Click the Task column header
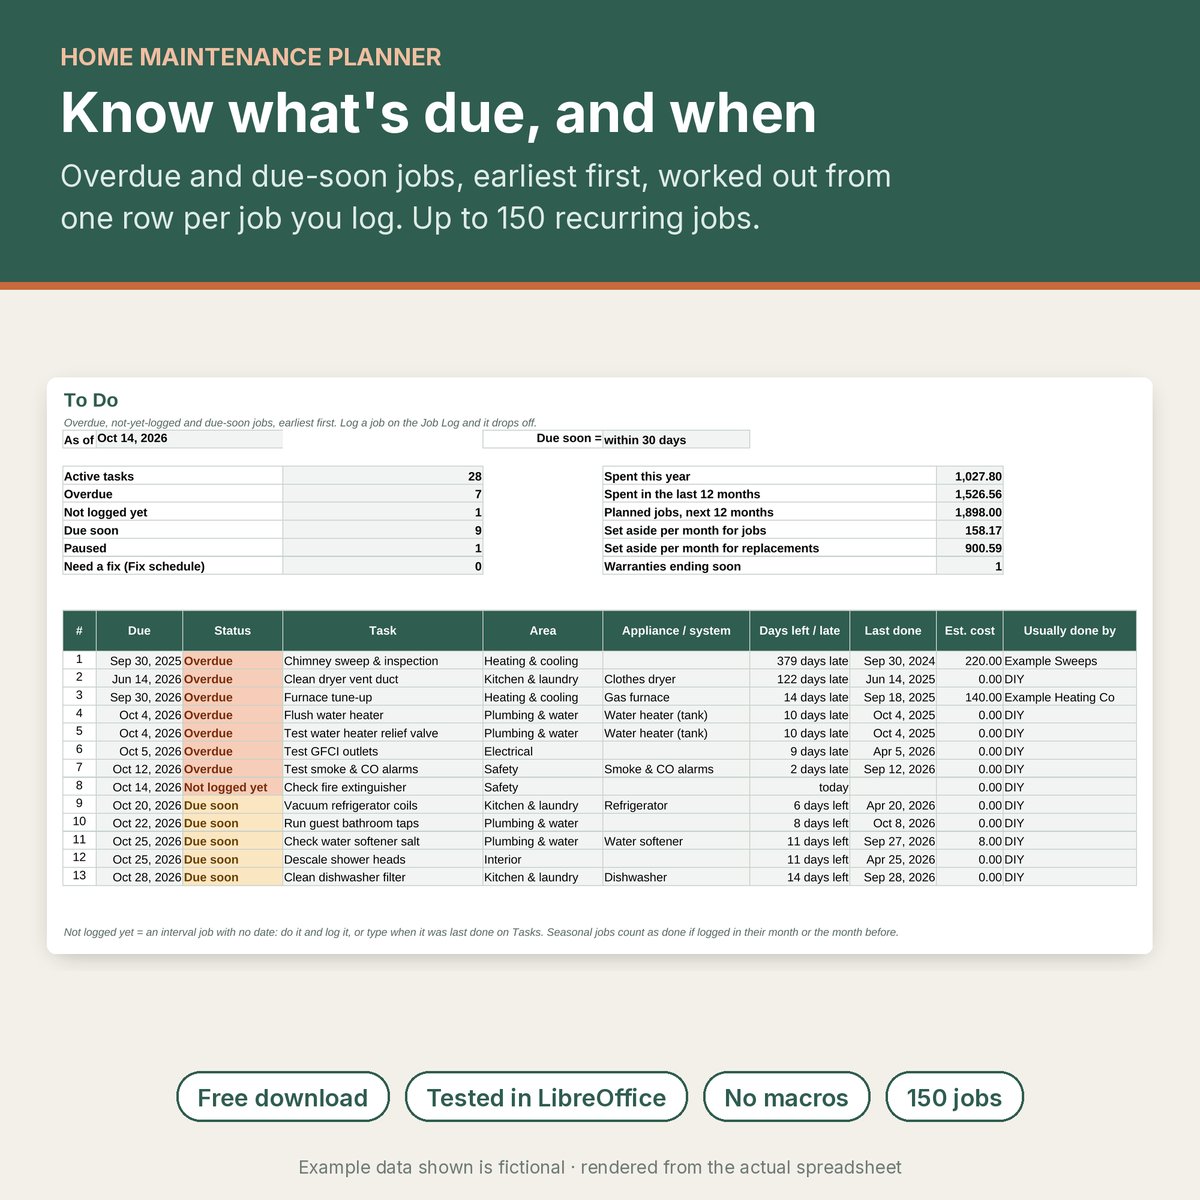This screenshot has width=1200, height=1200. tap(382, 631)
